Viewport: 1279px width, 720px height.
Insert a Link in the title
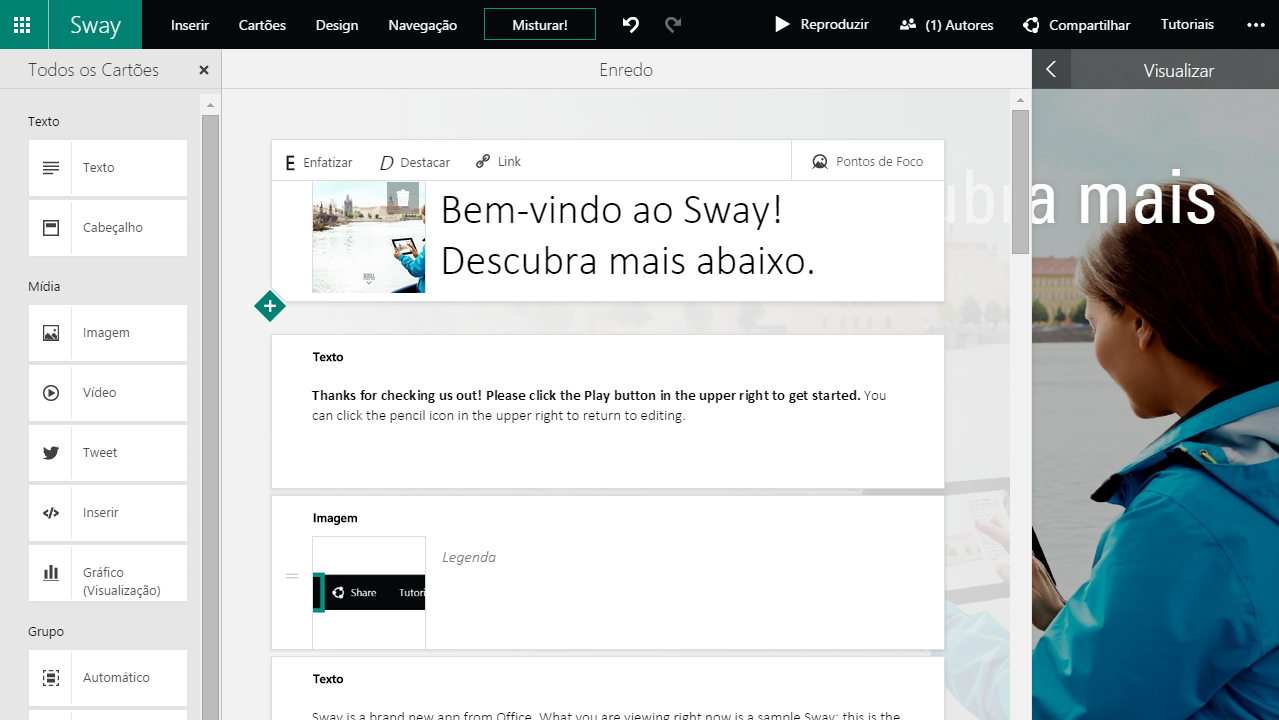[498, 161]
